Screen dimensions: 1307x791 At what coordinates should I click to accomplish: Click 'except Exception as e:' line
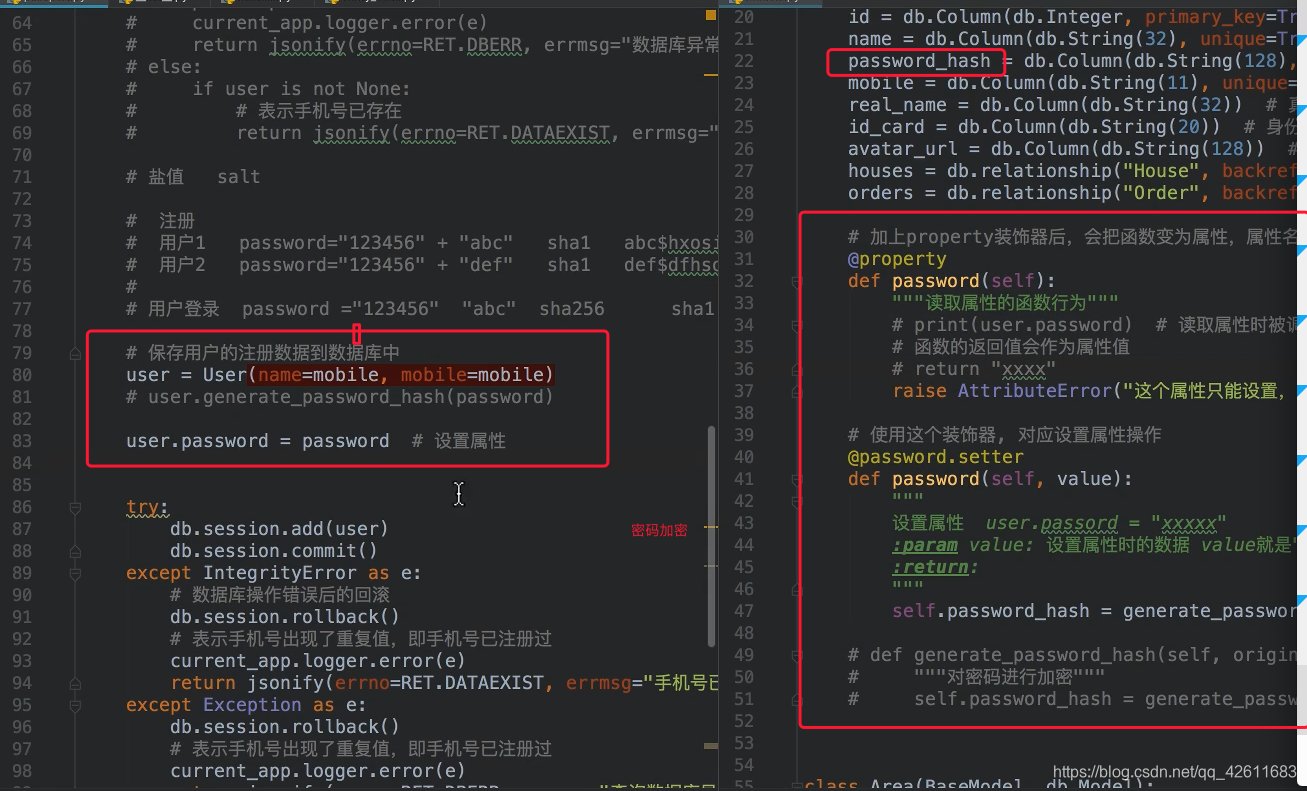(x=246, y=705)
